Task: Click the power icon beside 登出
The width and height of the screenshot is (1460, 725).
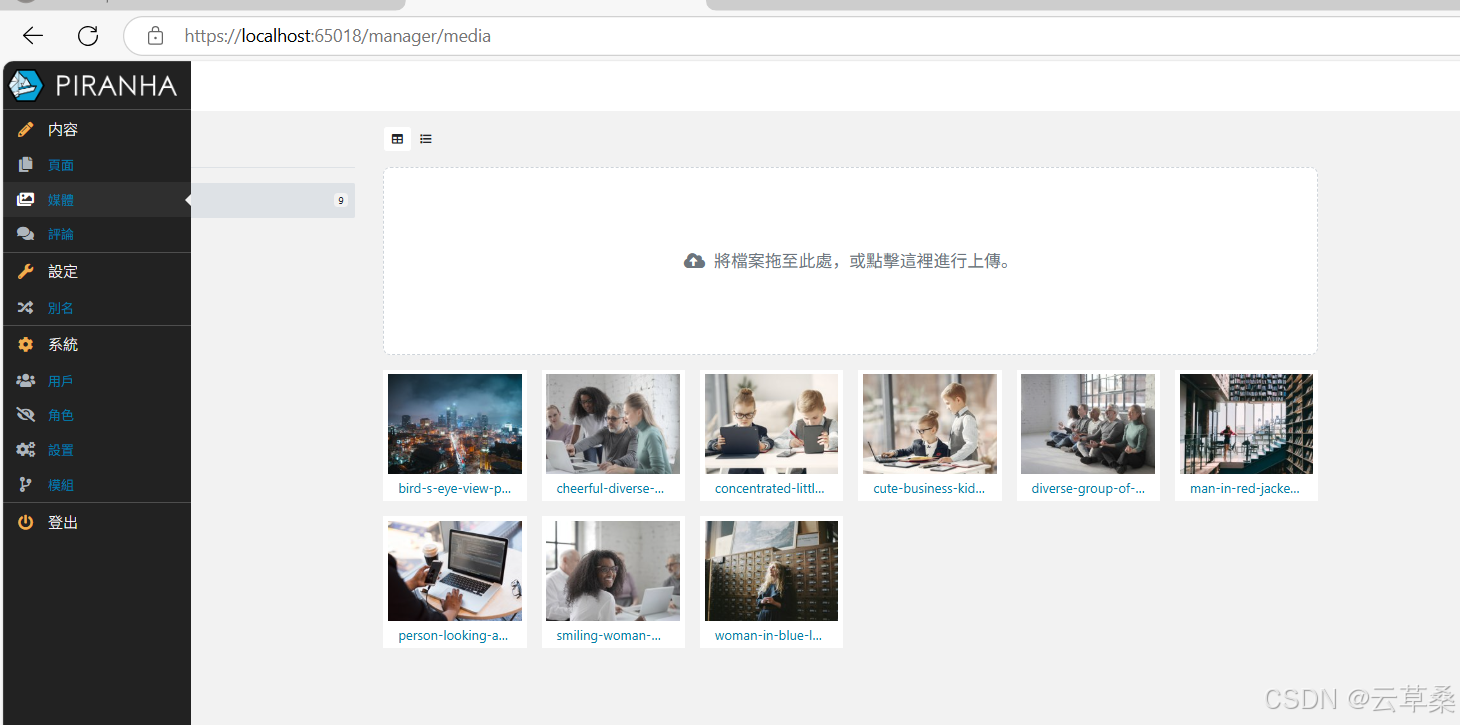Action: pyautogui.click(x=26, y=522)
